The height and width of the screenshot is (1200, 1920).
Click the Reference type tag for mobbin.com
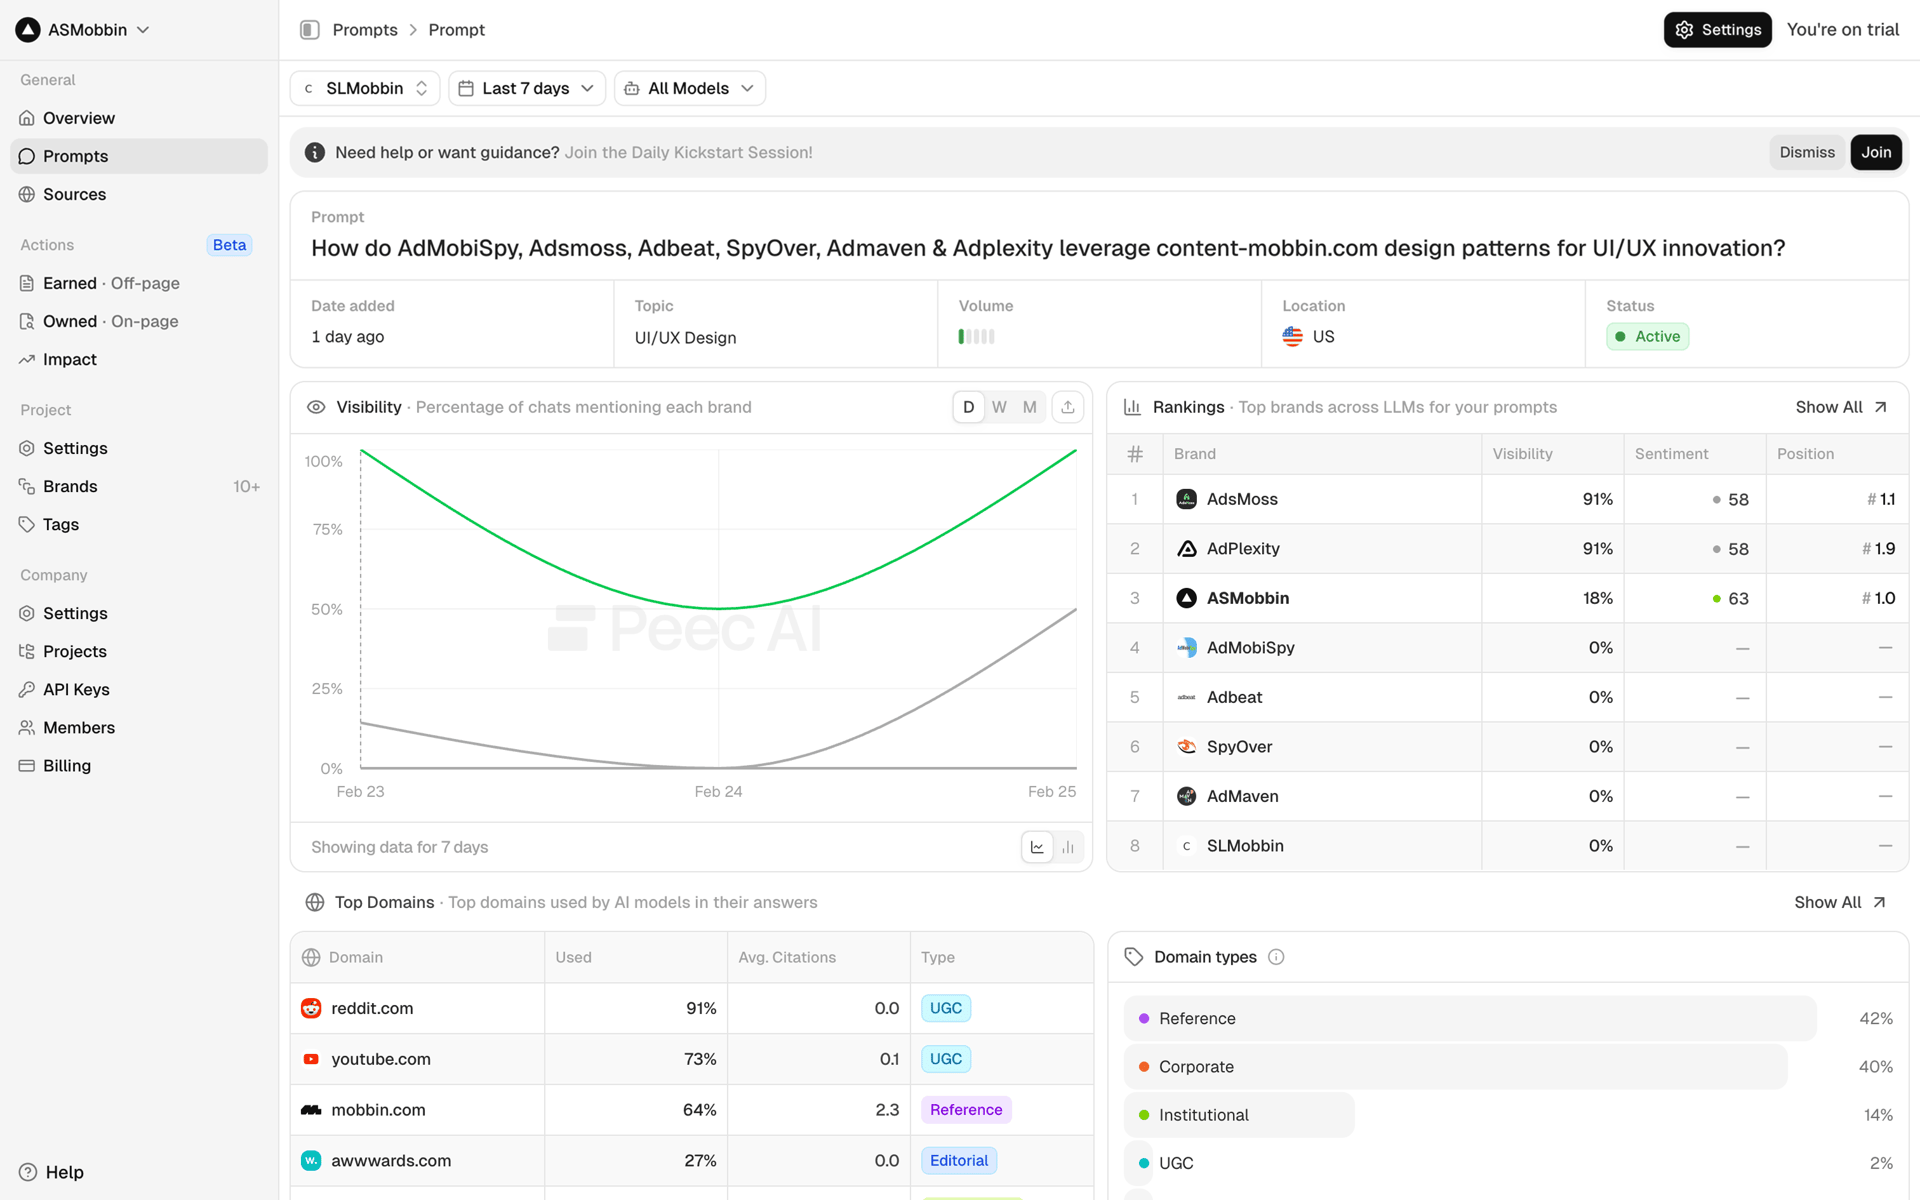click(966, 1110)
